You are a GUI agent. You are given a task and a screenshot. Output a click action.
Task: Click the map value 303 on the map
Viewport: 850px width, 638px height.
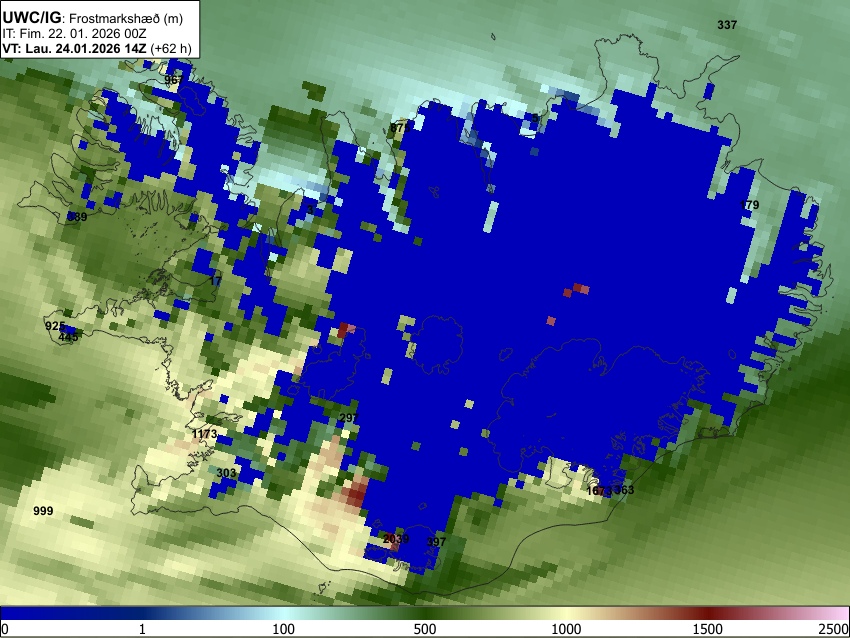point(226,473)
